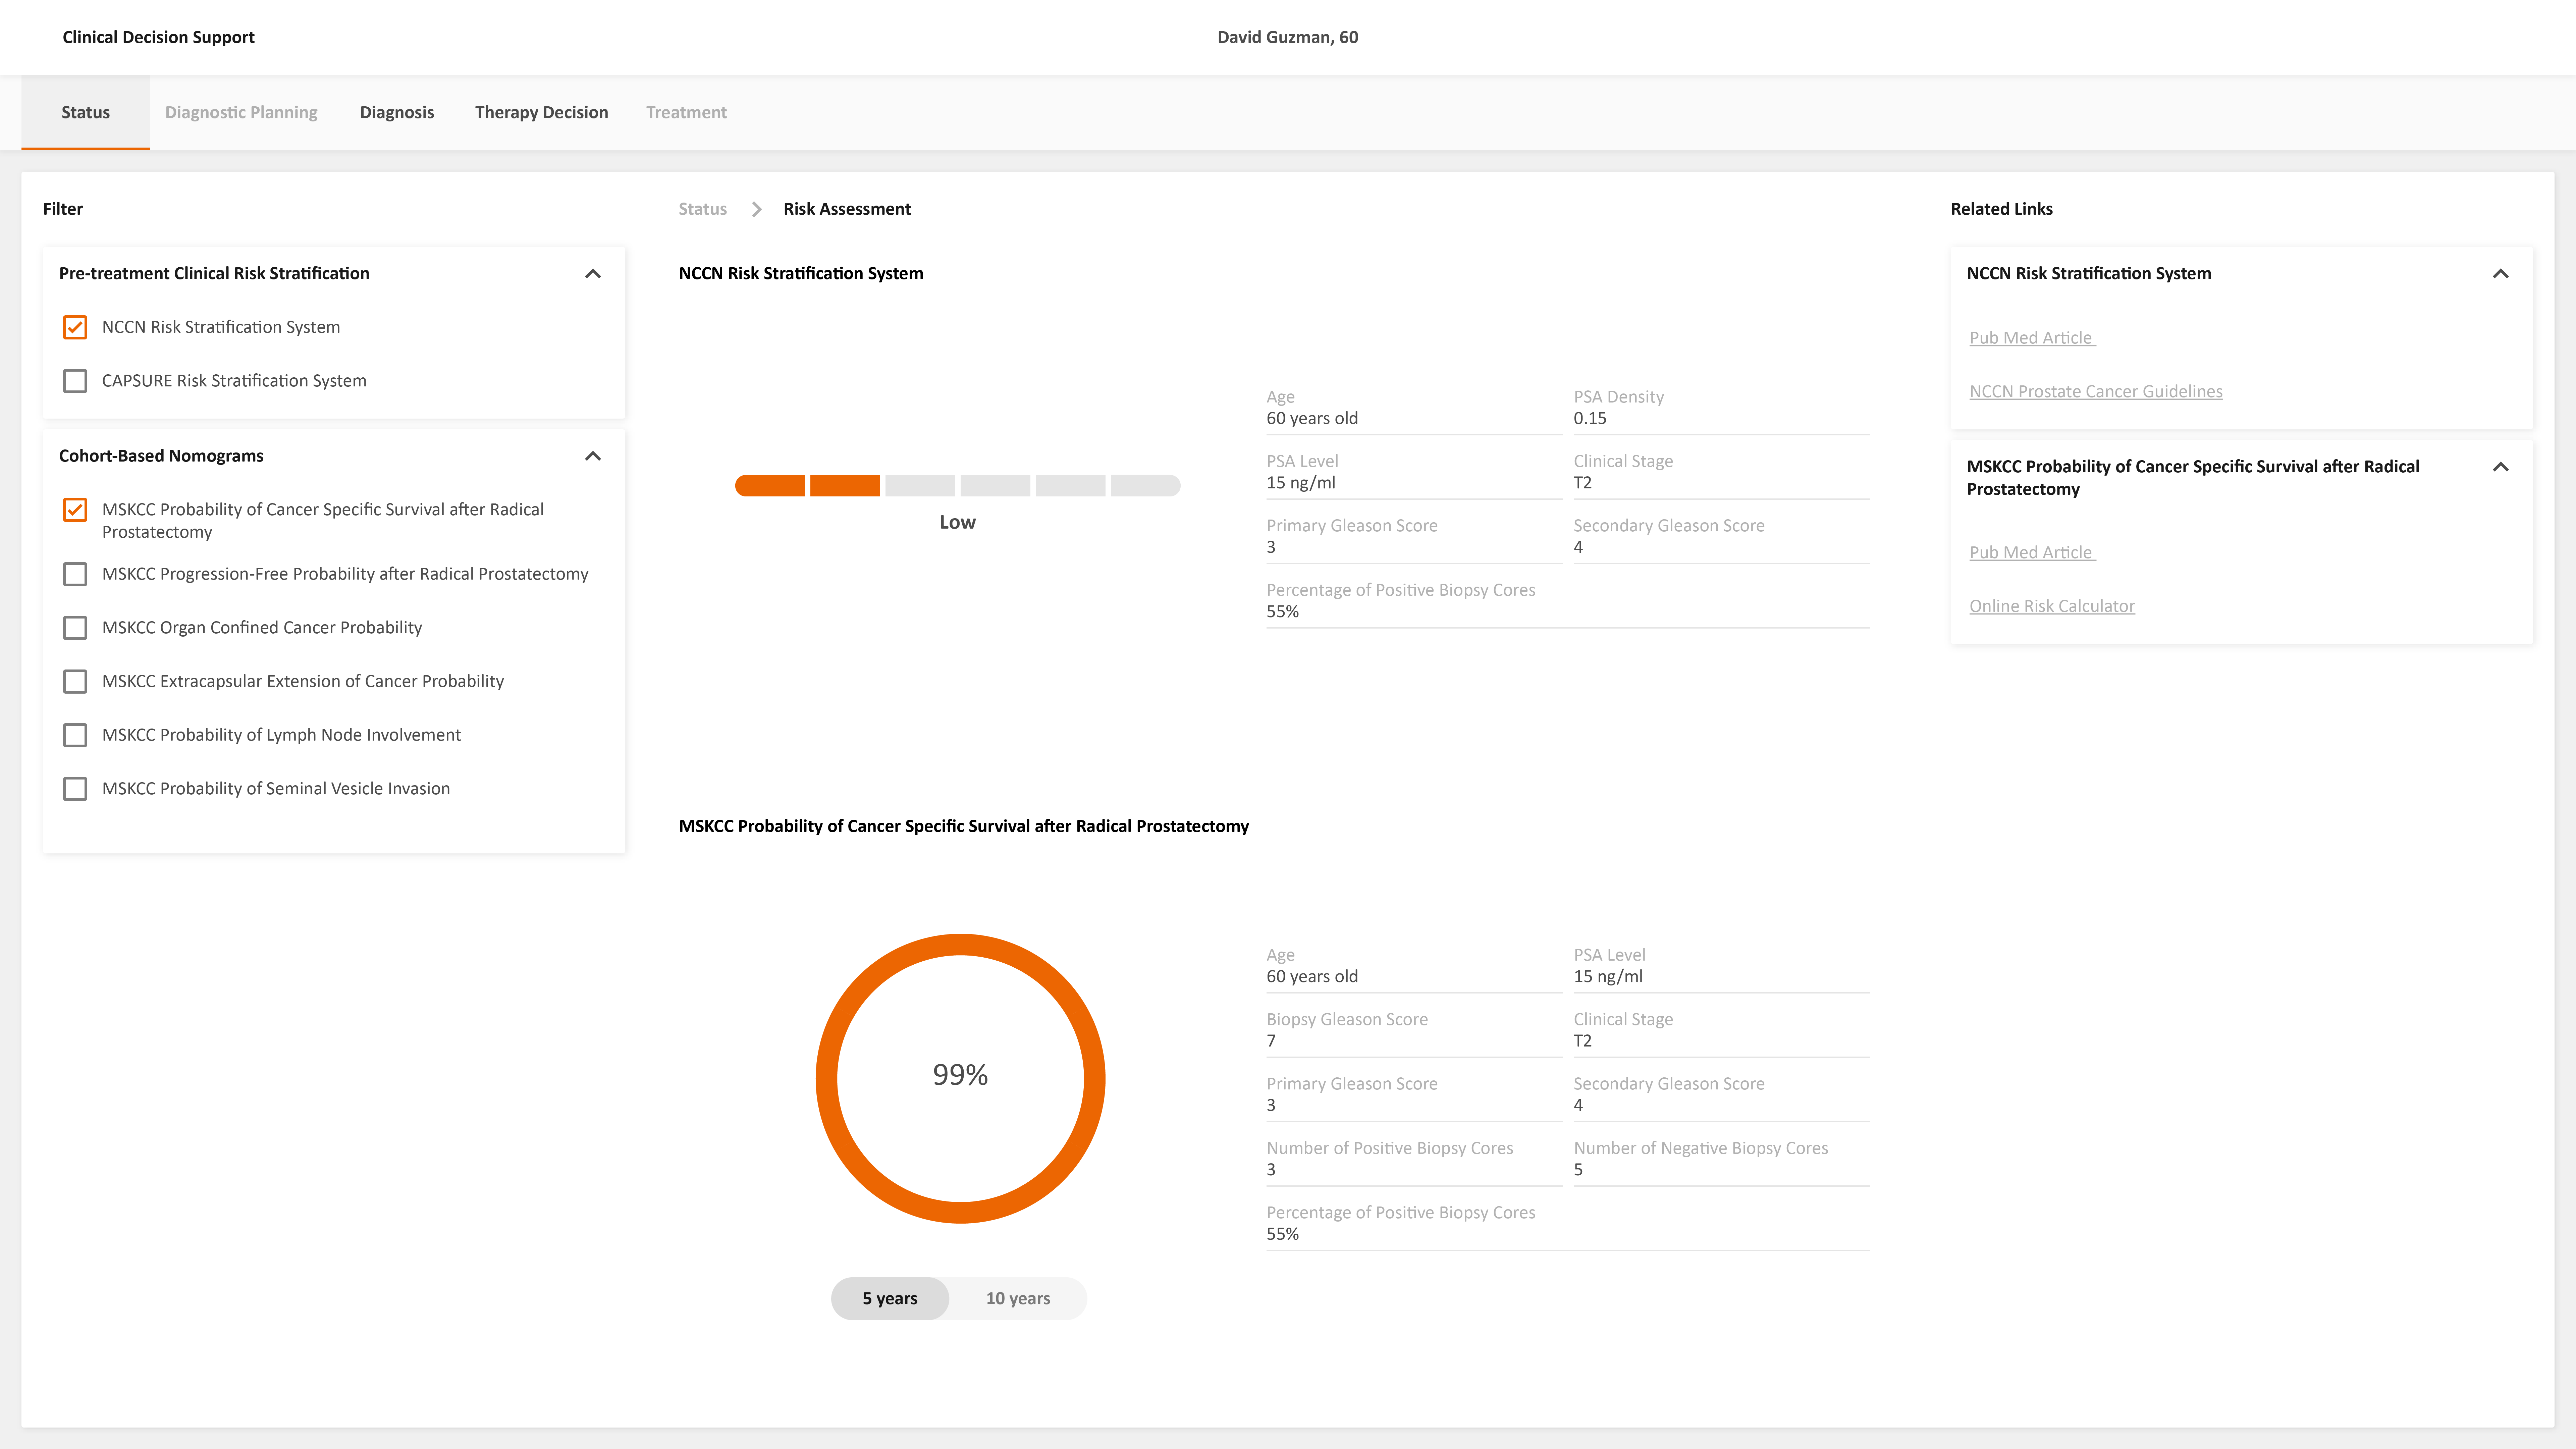The height and width of the screenshot is (1449, 2576).
Task: Click the Biopsy Gleason Score value 7
Action: 1271,1041
